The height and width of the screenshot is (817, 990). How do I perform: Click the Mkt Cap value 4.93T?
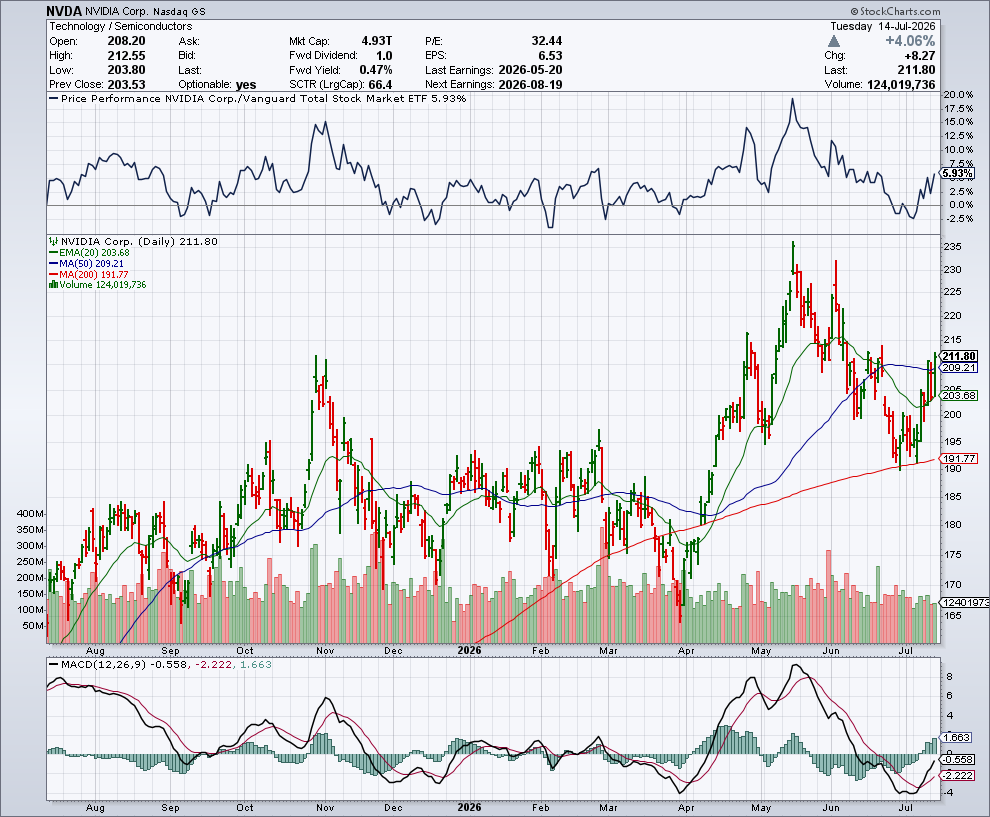[377, 41]
